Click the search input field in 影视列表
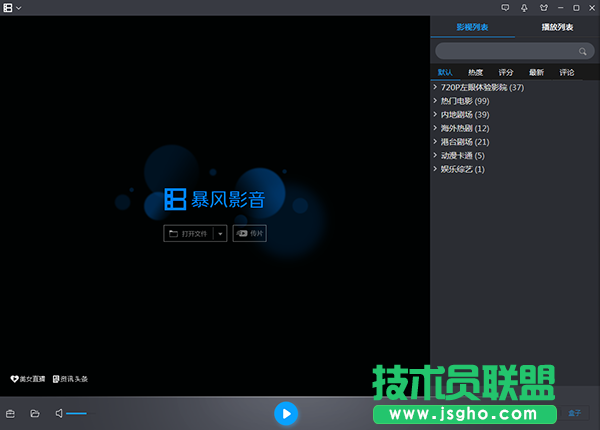This screenshot has width=600, height=430. point(507,51)
